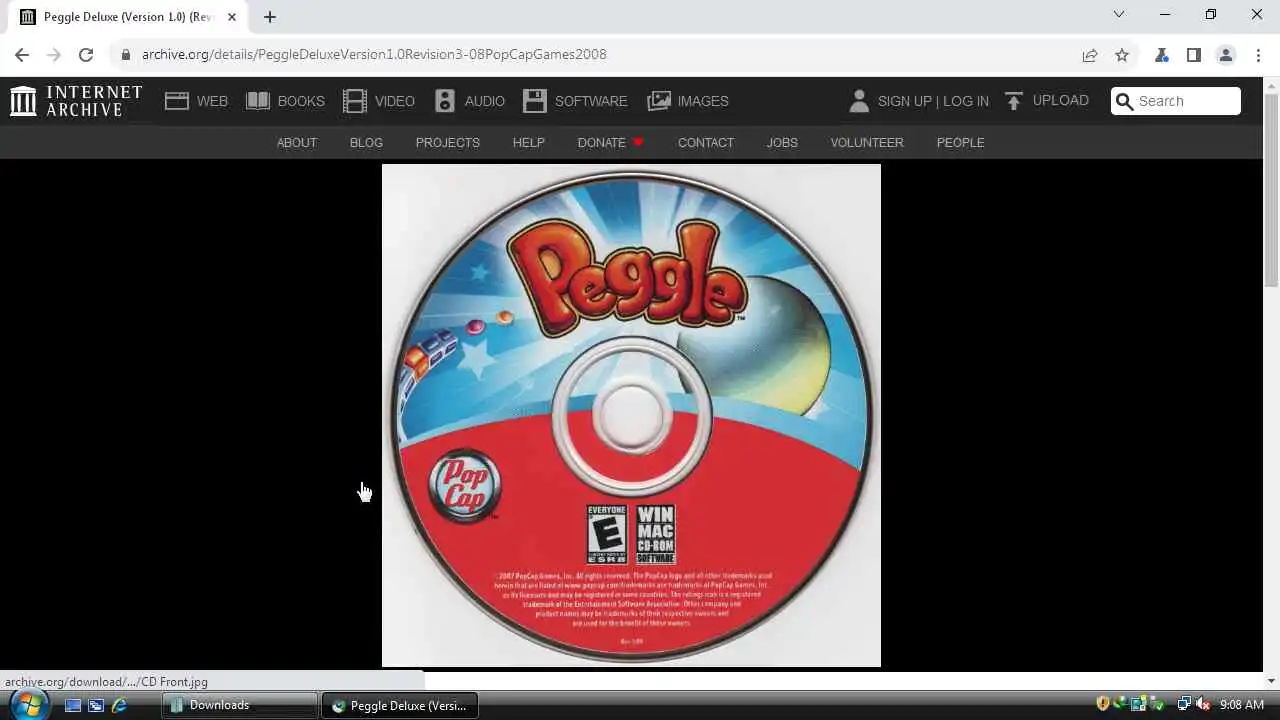Click the taskbar clock 9:08 AM
The width and height of the screenshot is (1280, 720).
[x=1242, y=705]
